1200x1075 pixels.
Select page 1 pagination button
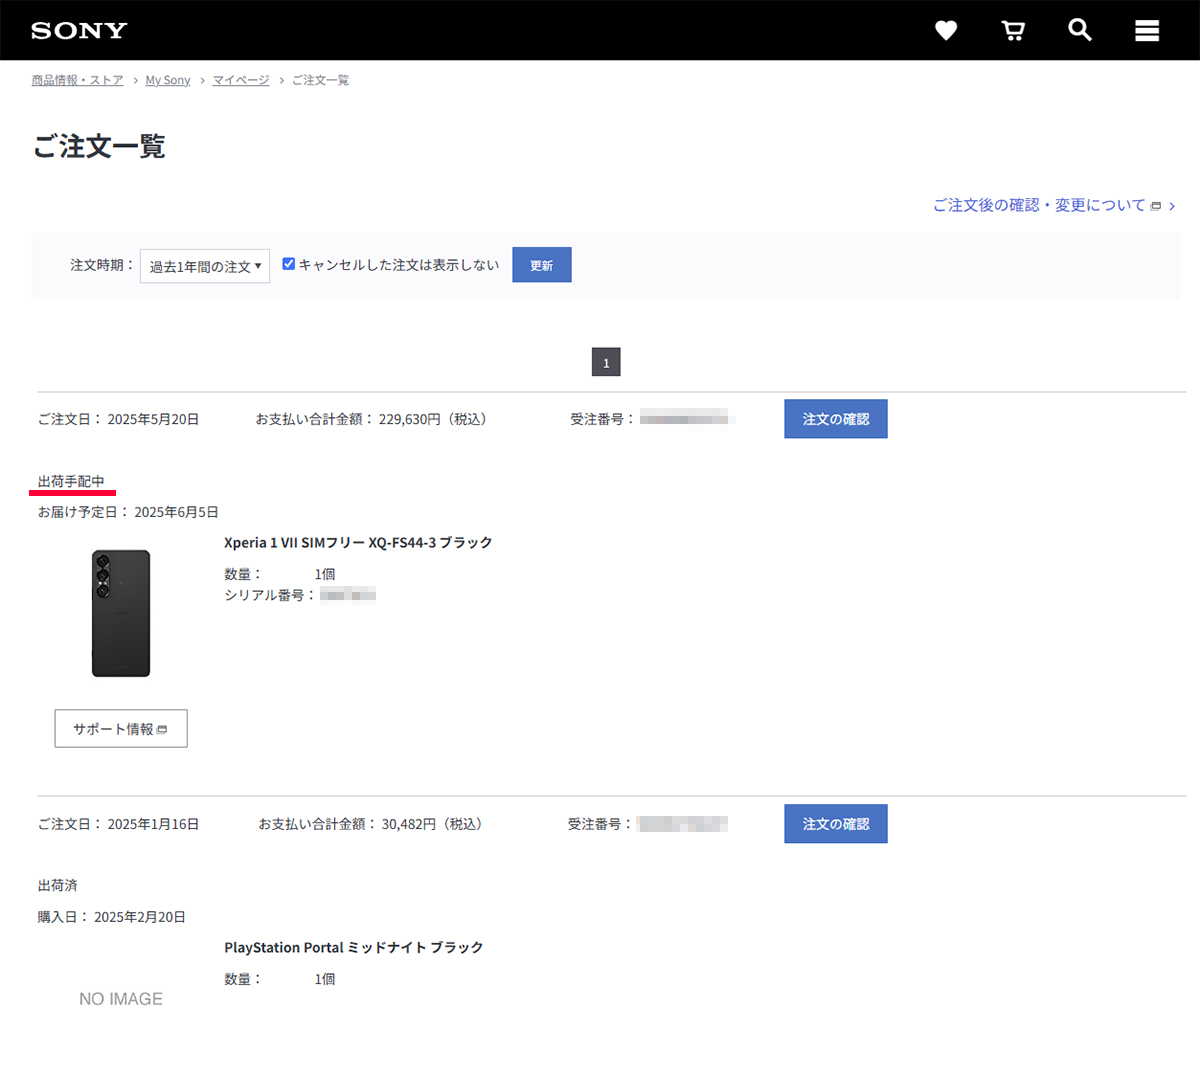coord(606,362)
